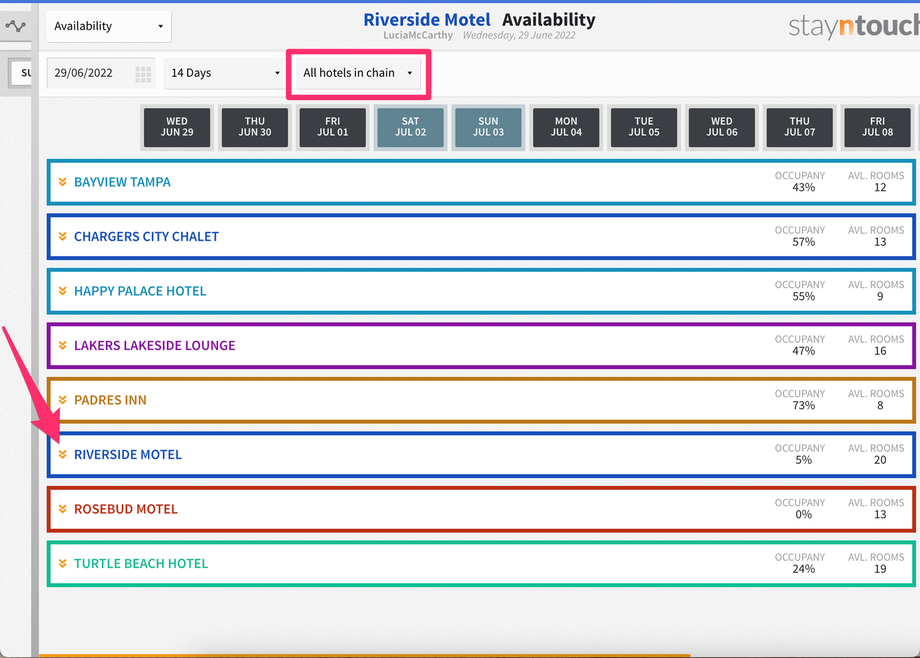Click the CHARGERS CITY CHALET hotel name
The width and height of the screenshot is (920, 658).
coord(146,237)
